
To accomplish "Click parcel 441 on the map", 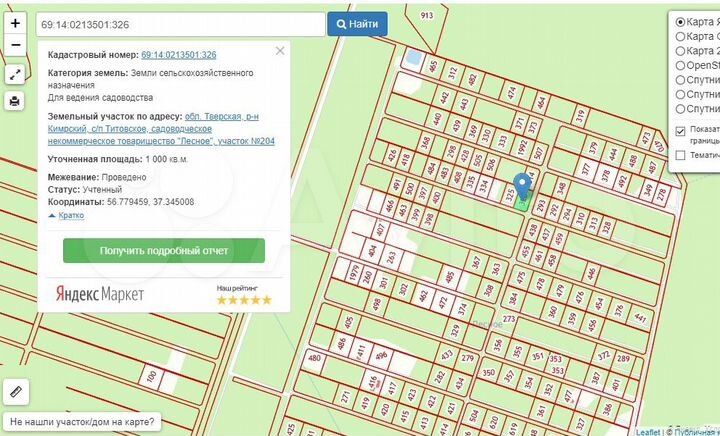I will 640,318.
